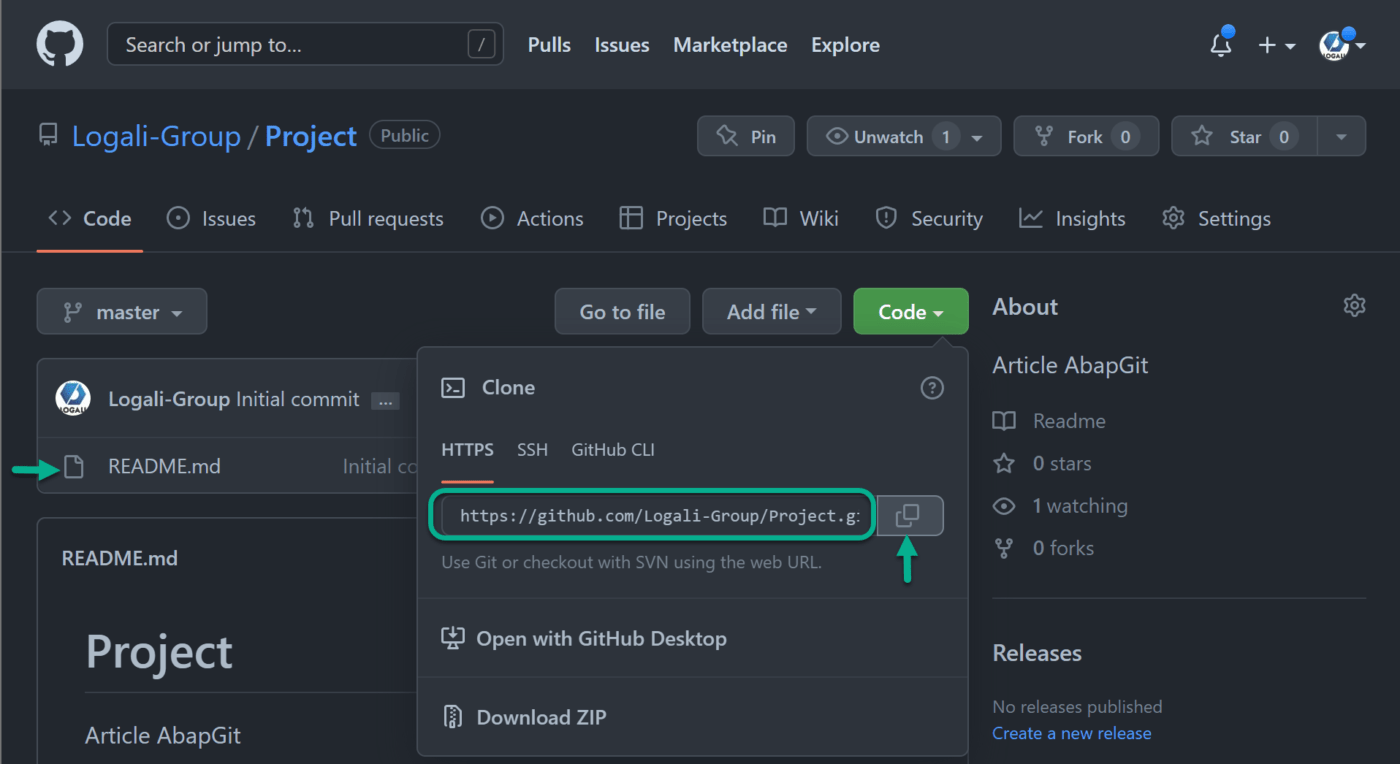Open the GitHub home logo
The height and width of the screenshot is (764, 1400).
coord(60,45)
